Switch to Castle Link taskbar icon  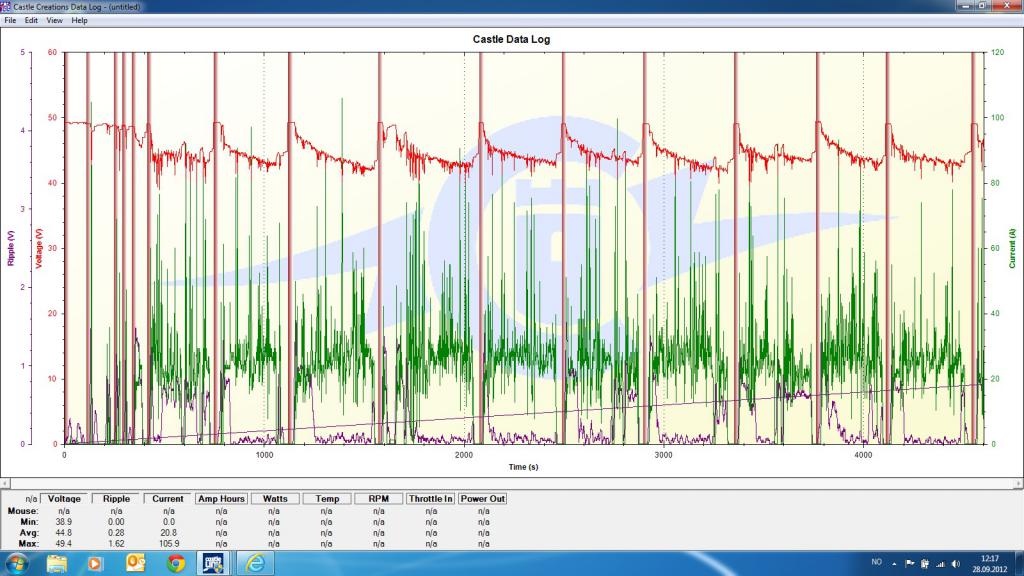point(214,563)
